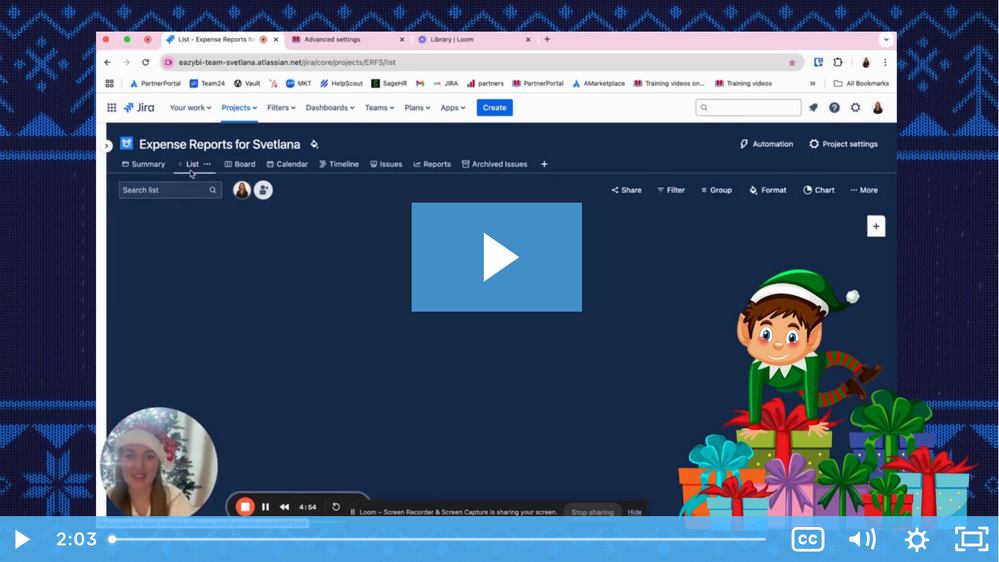Click the browser address bar URL
The width and height of the screenshot is (999, 562).
coord(287,62)
